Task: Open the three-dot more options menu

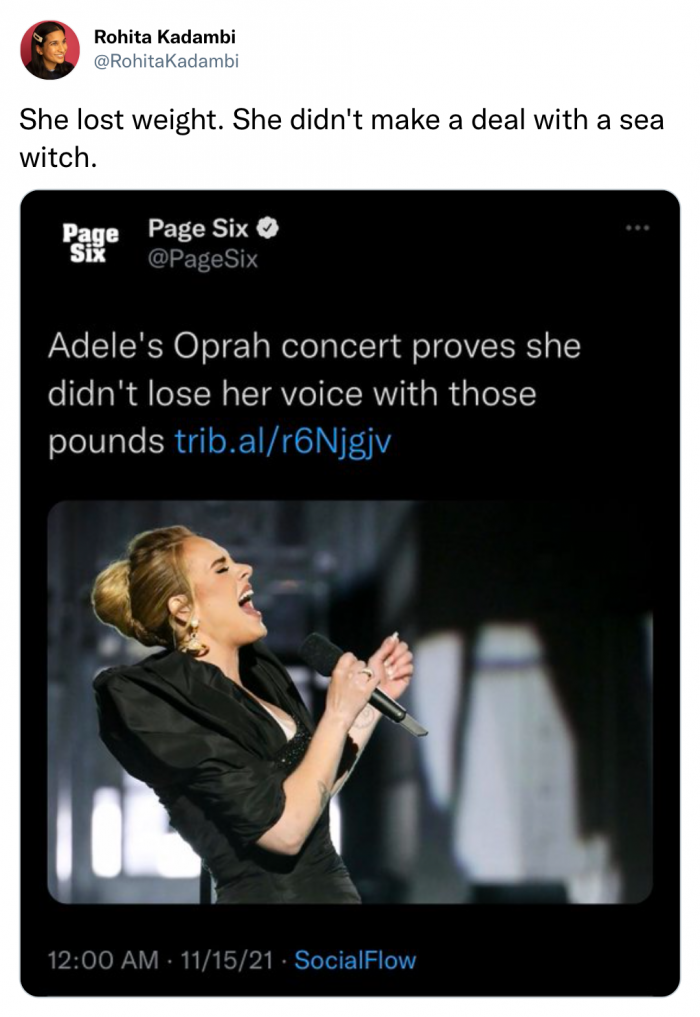Action: [637, 228]
